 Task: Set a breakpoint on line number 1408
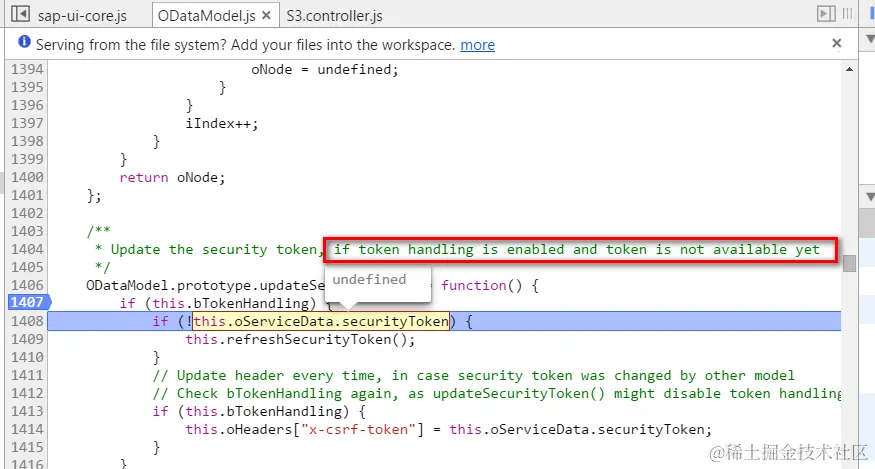tap(27, 321)
